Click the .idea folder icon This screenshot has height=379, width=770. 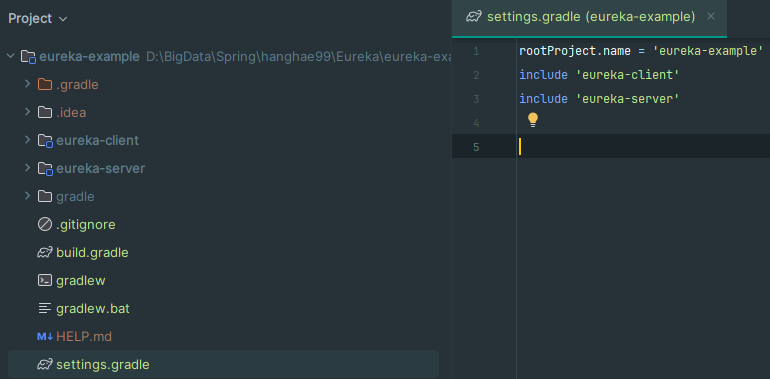45,112
